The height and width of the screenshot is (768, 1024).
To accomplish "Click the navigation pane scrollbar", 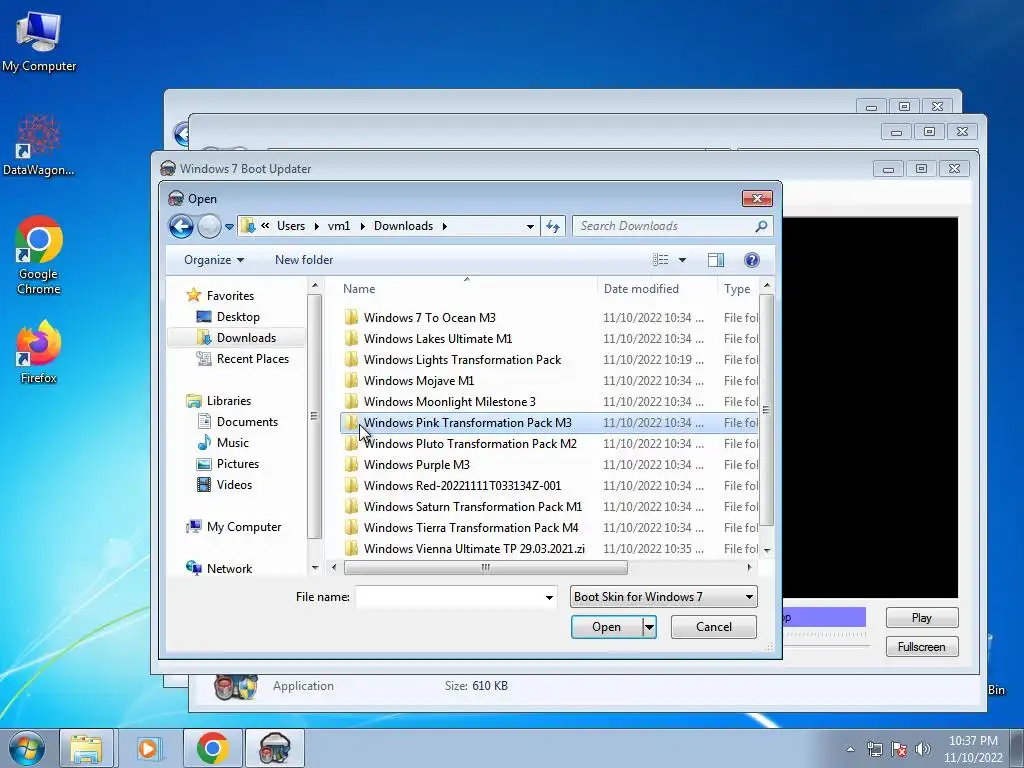I will (314, 416).
